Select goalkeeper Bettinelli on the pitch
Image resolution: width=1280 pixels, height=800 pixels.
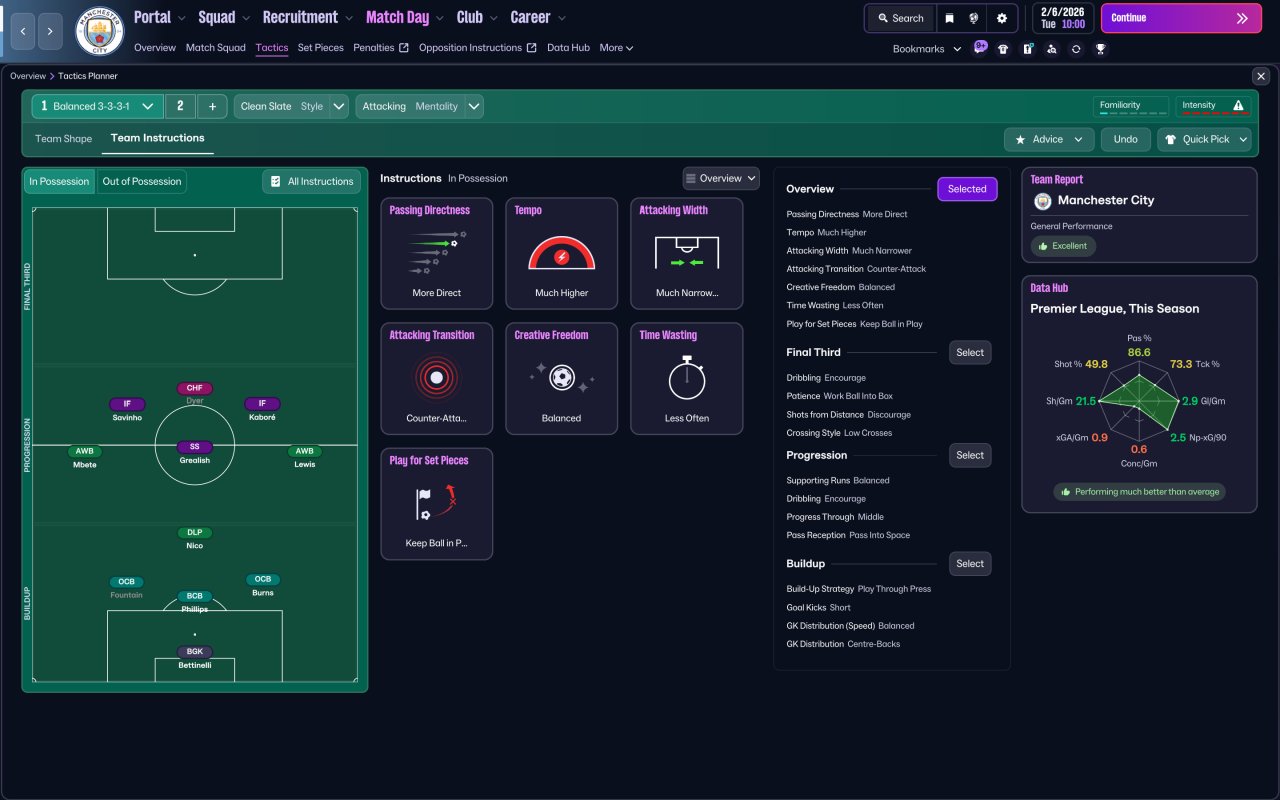[195, 658]
